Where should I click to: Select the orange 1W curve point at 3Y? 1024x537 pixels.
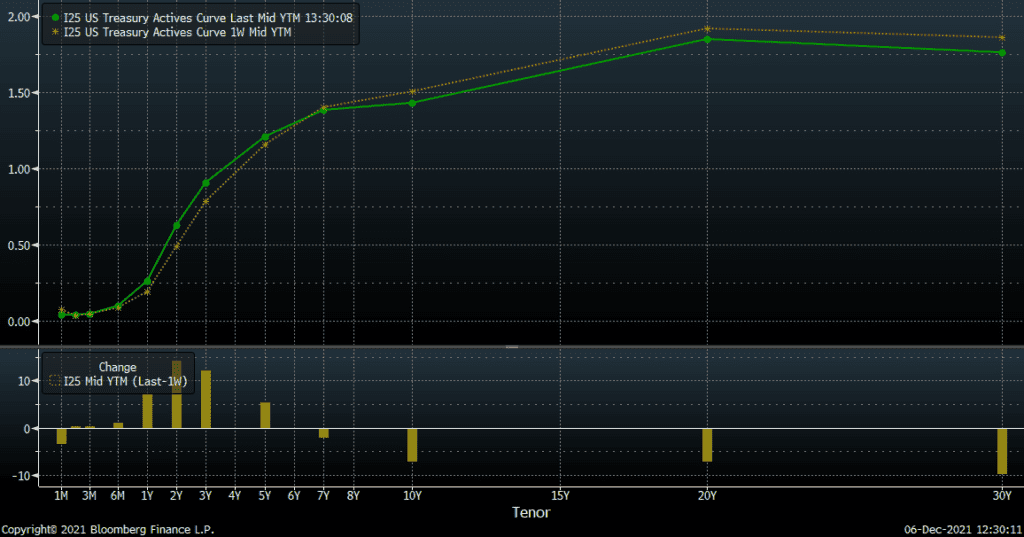pos(206,202)
